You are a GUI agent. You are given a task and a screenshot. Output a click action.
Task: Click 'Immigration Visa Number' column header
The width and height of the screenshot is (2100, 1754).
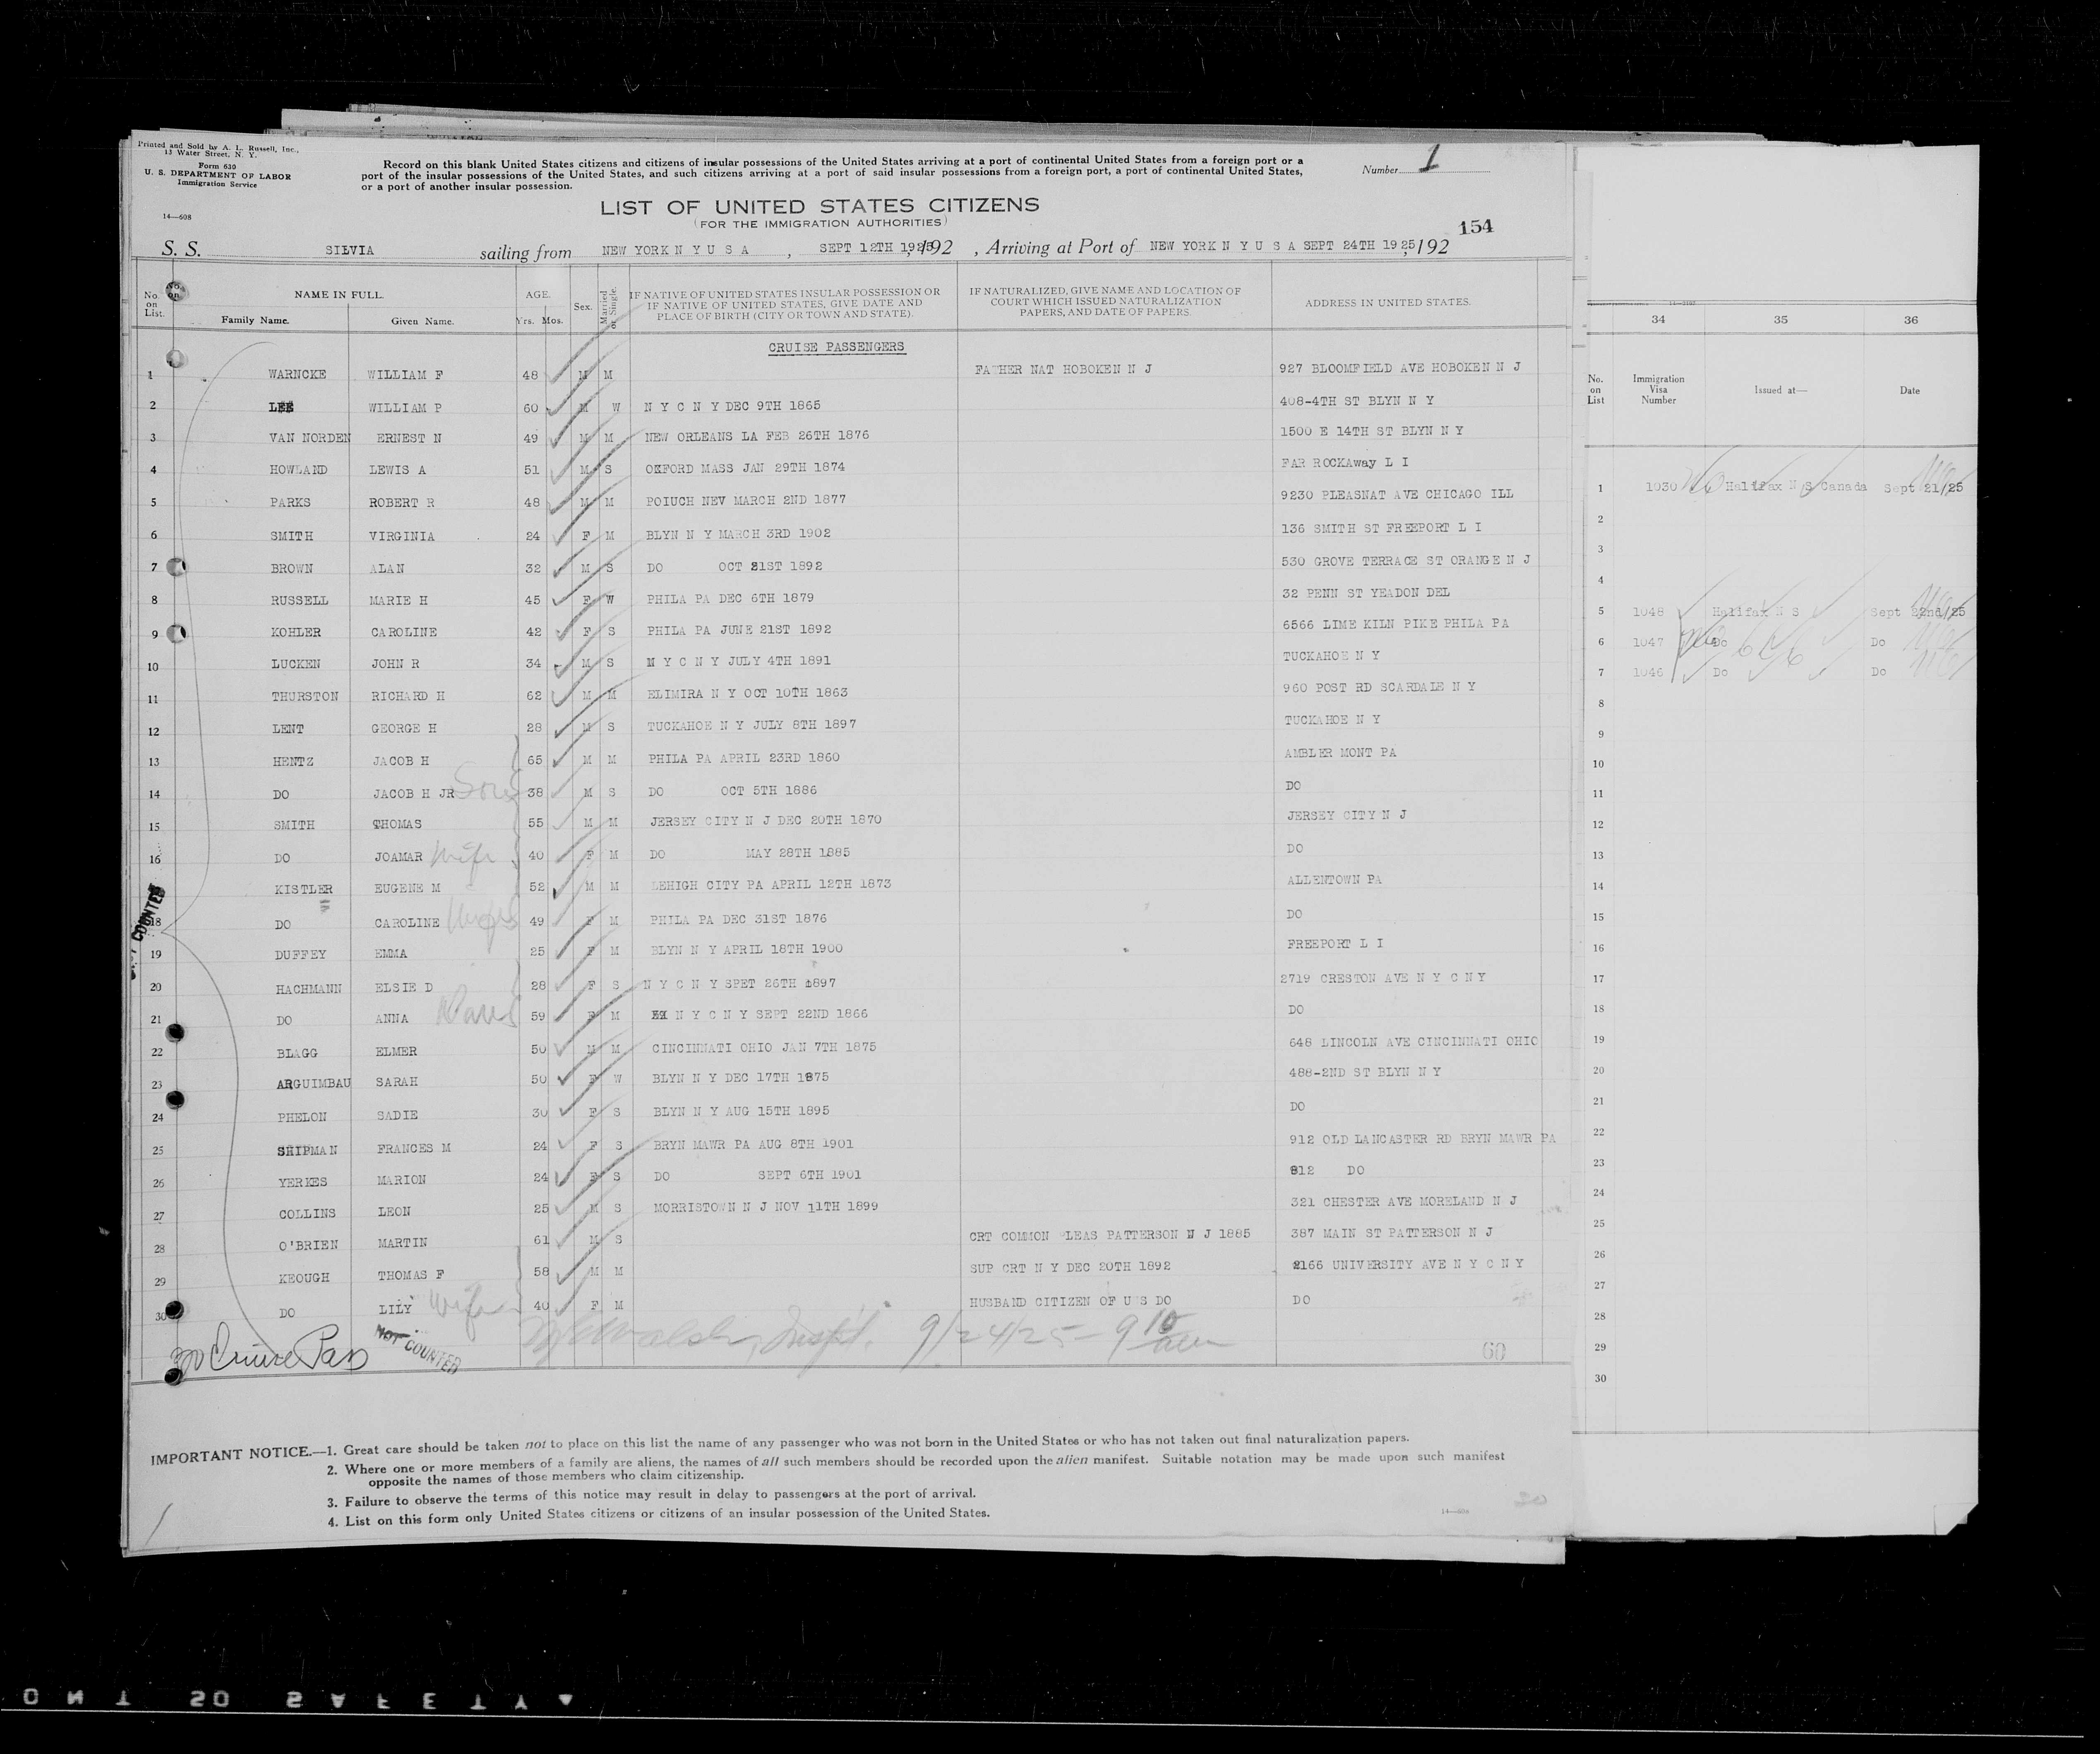[x=1658, y=389]
